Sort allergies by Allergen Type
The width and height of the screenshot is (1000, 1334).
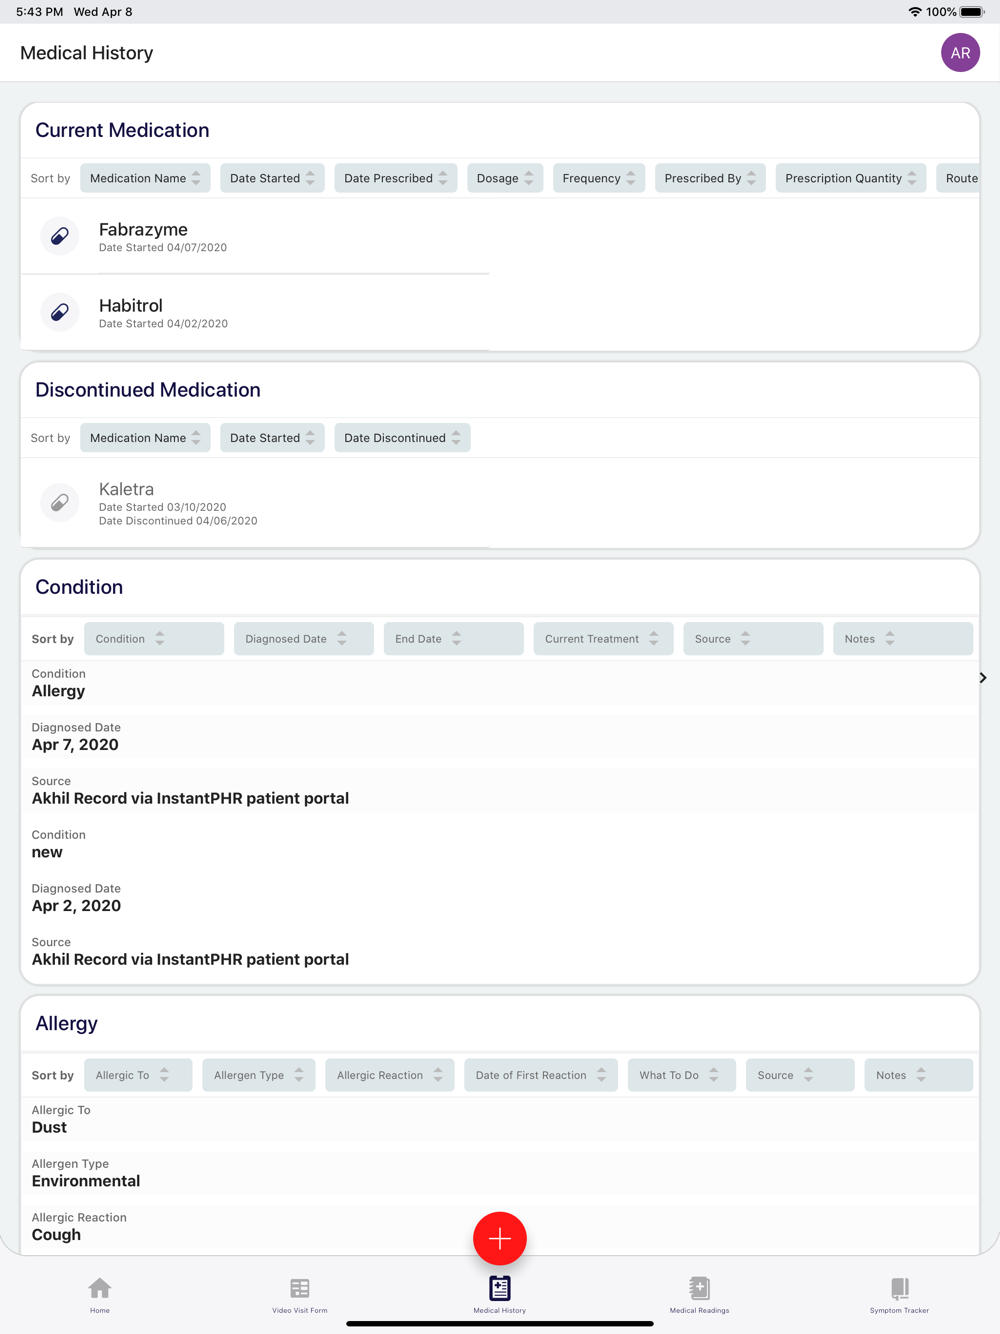[x=259, y=1075]
